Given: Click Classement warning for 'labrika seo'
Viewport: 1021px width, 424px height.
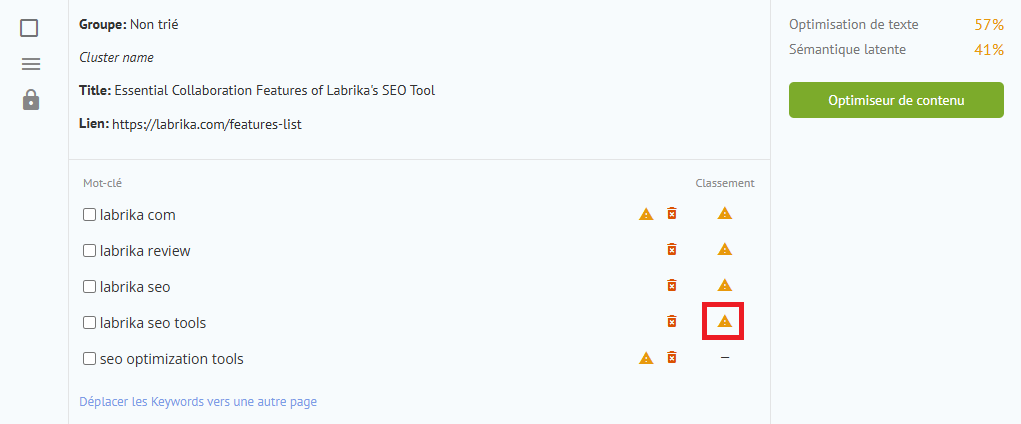Looking at the screenshot, I should [725, 285].
